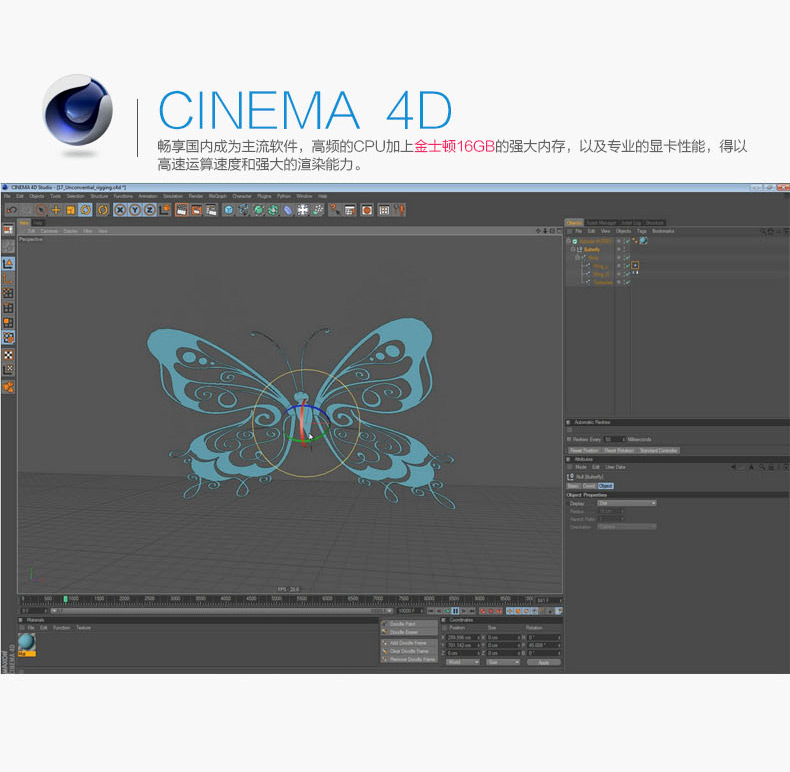
Task: Click the Undo arrow icon
Action: point(12,210)
